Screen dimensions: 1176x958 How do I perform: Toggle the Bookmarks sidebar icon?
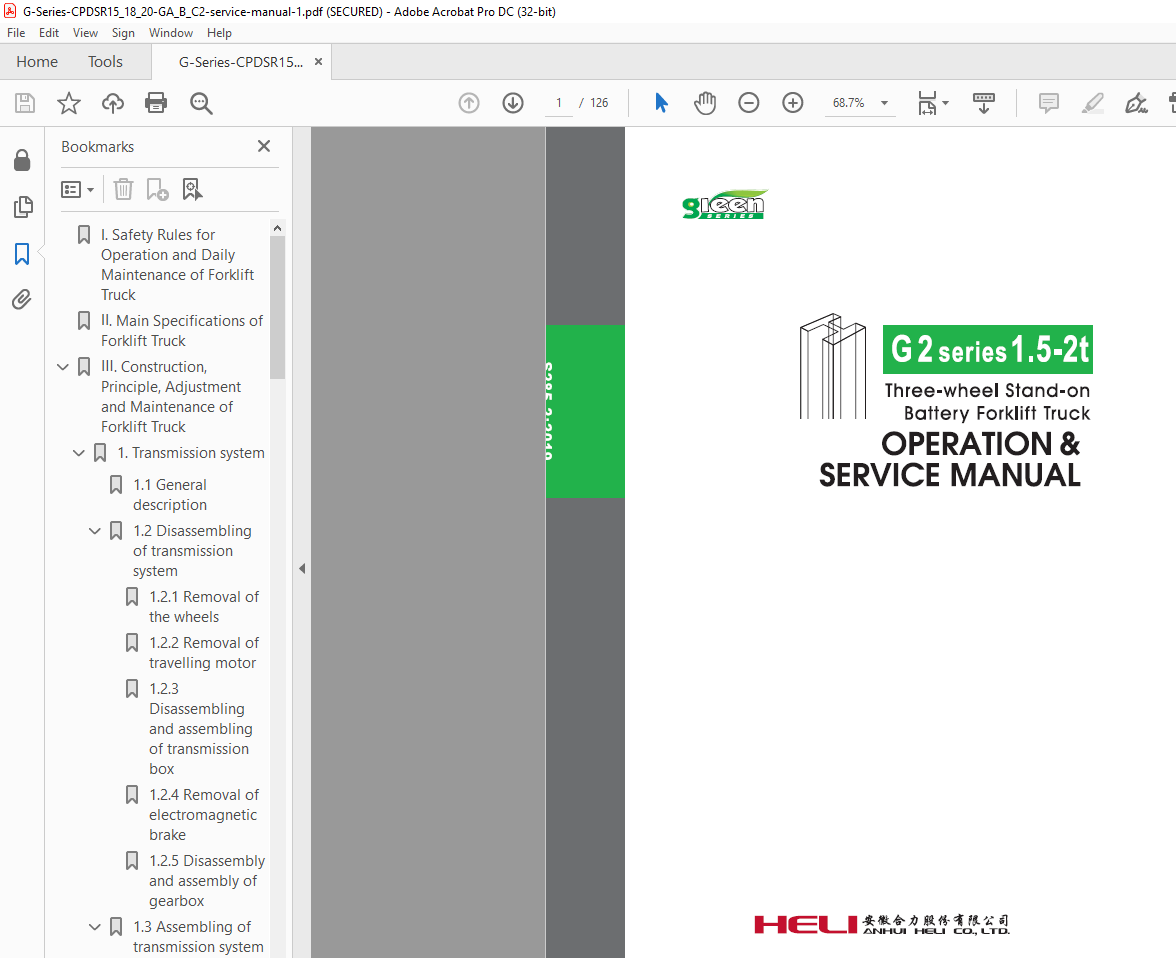pyautogui.click(x=22, y=254)
